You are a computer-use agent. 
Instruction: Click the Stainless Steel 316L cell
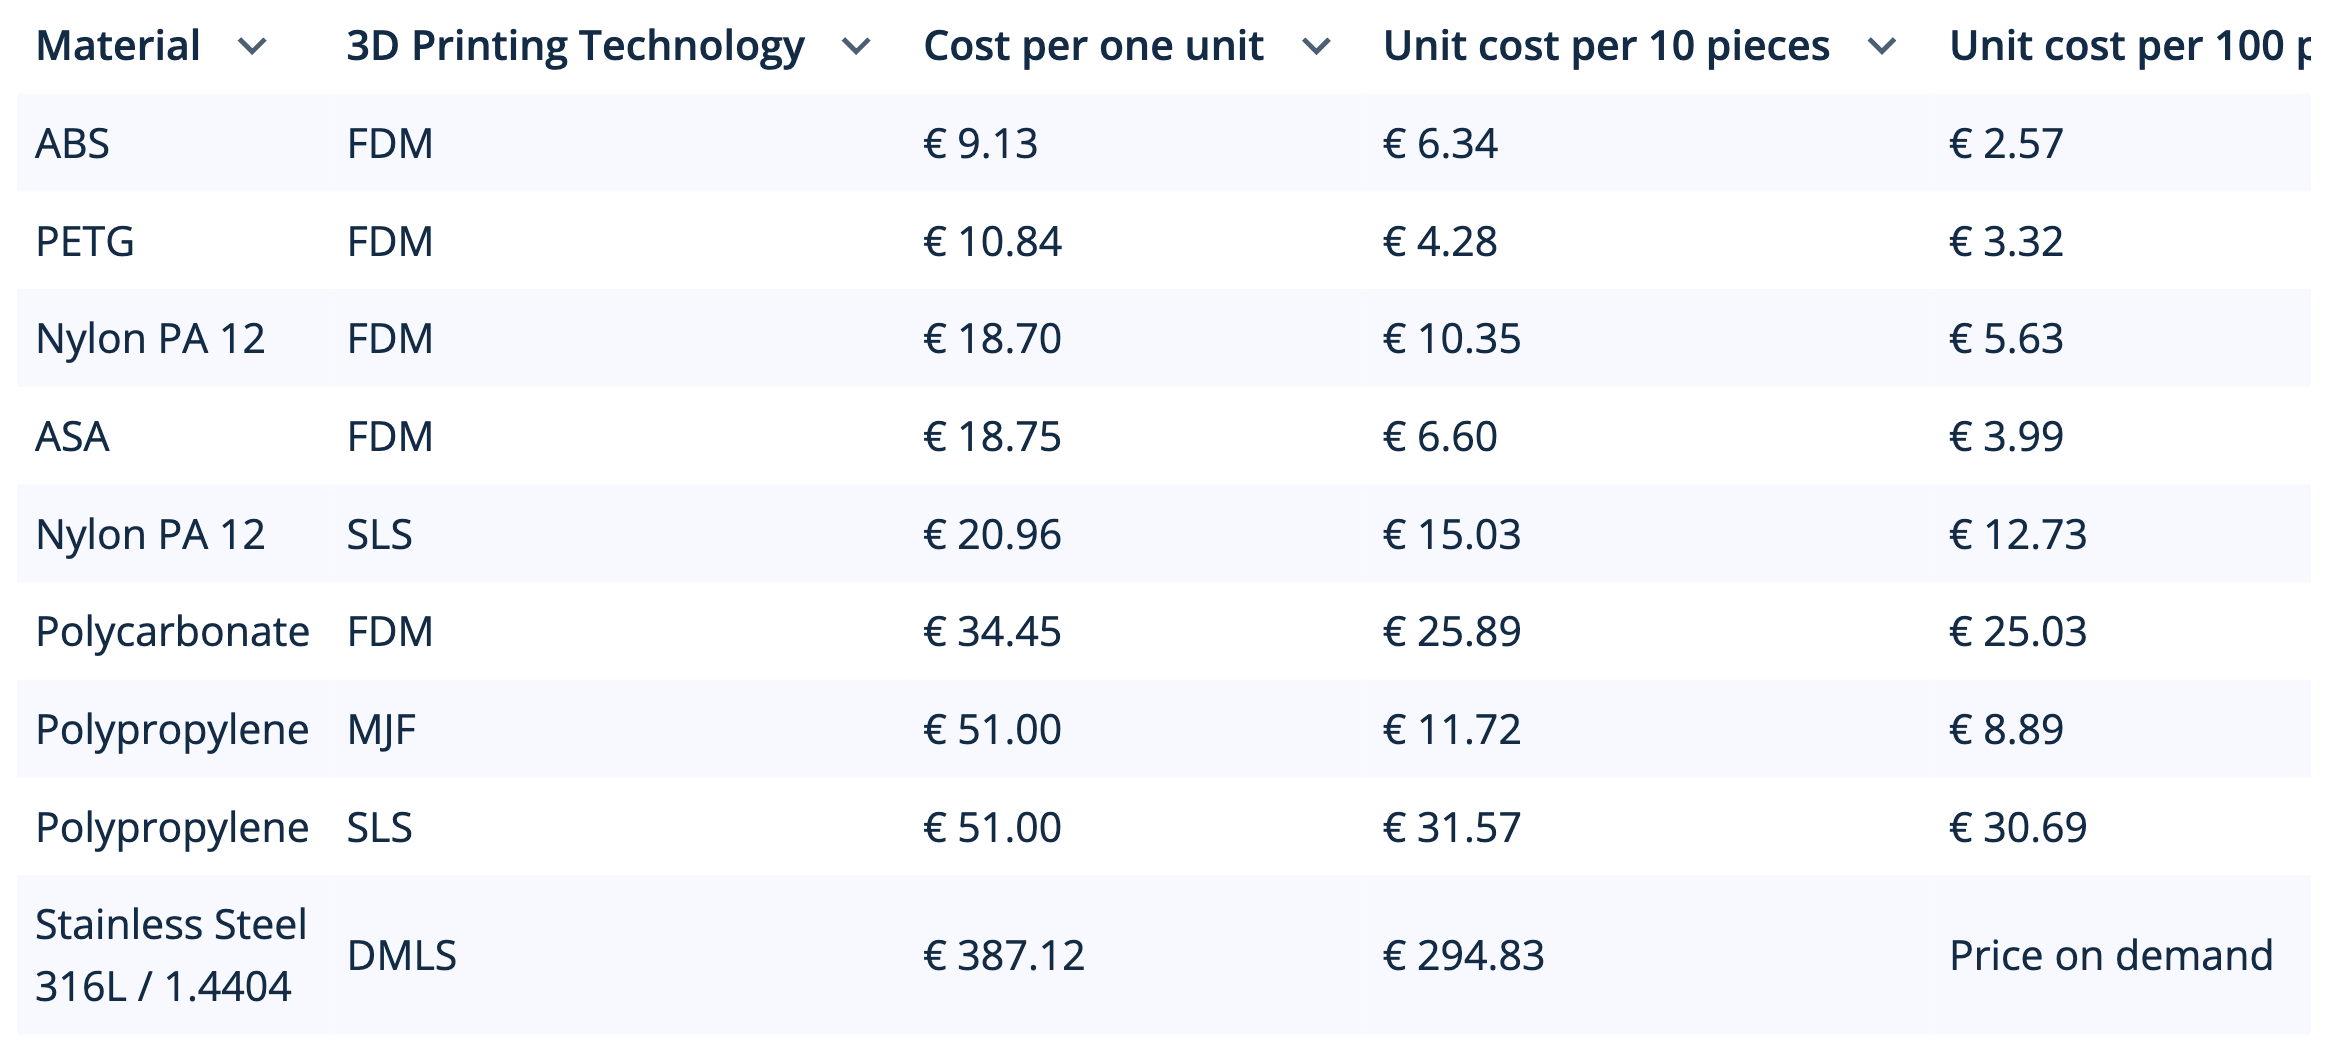(x=170, y=955)
